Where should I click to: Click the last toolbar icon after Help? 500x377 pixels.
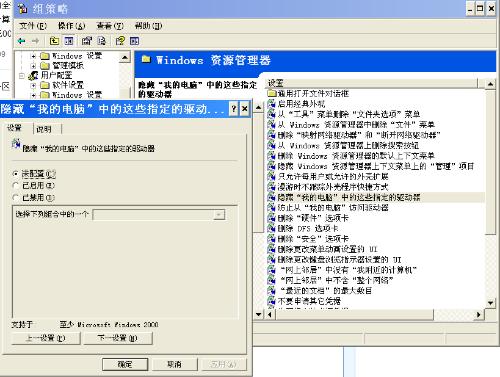[x=134, y=41]
